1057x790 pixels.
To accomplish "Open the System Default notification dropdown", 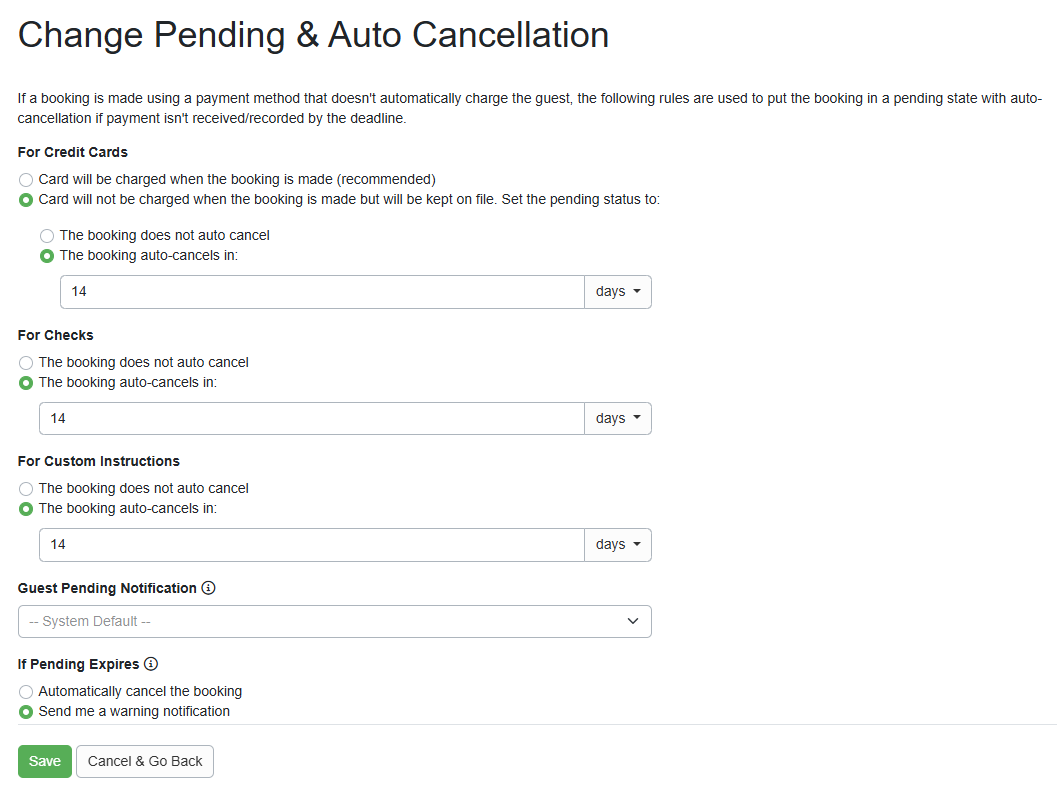I will click(334, 621).
